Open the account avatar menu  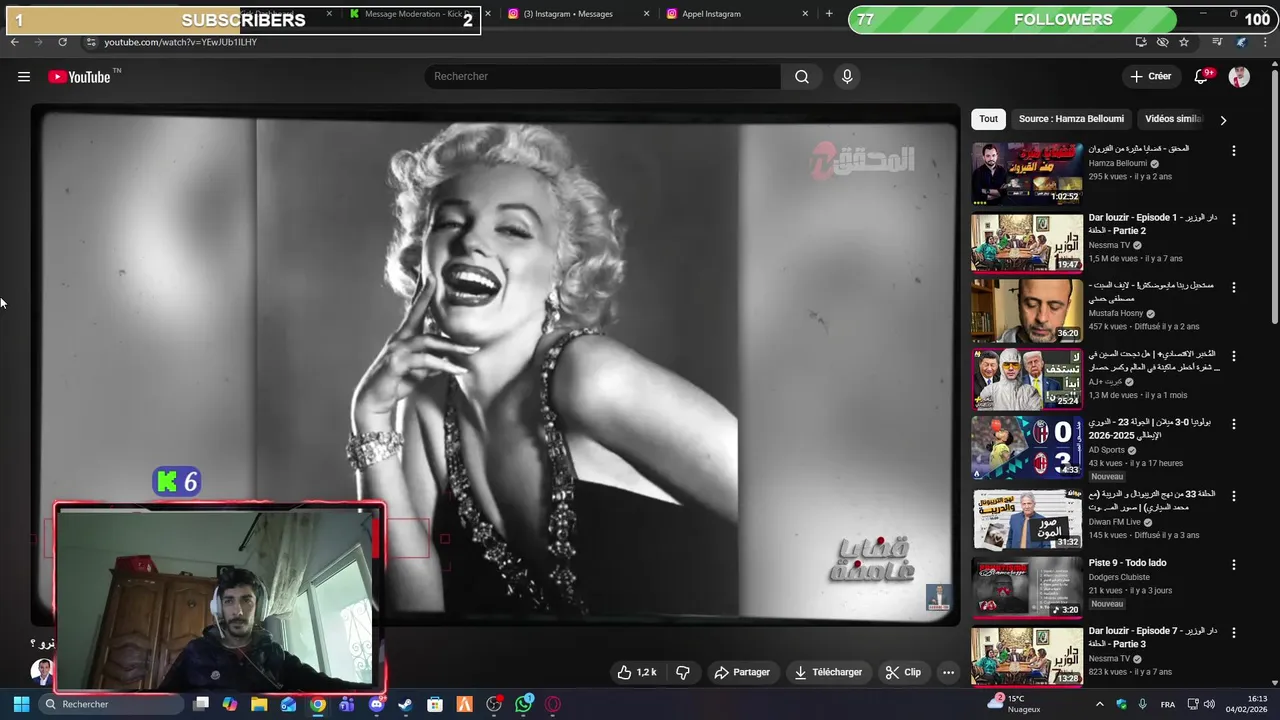point(1239,77)
